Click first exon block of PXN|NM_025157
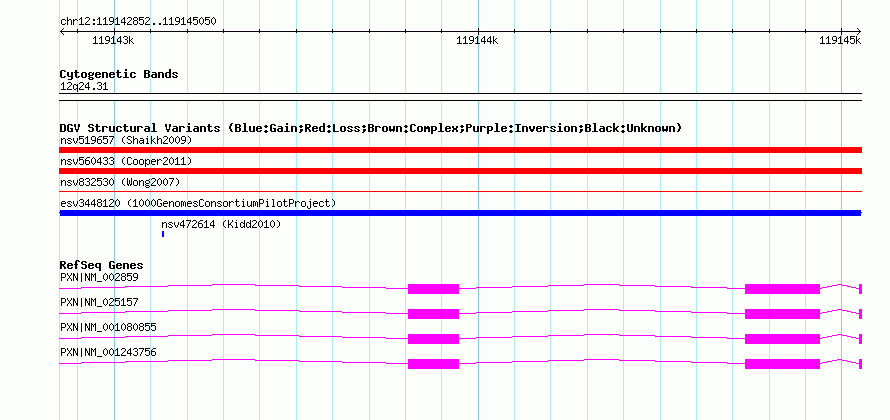The height and width of the screenshot is (420, 890). click(x=433, y=314)
